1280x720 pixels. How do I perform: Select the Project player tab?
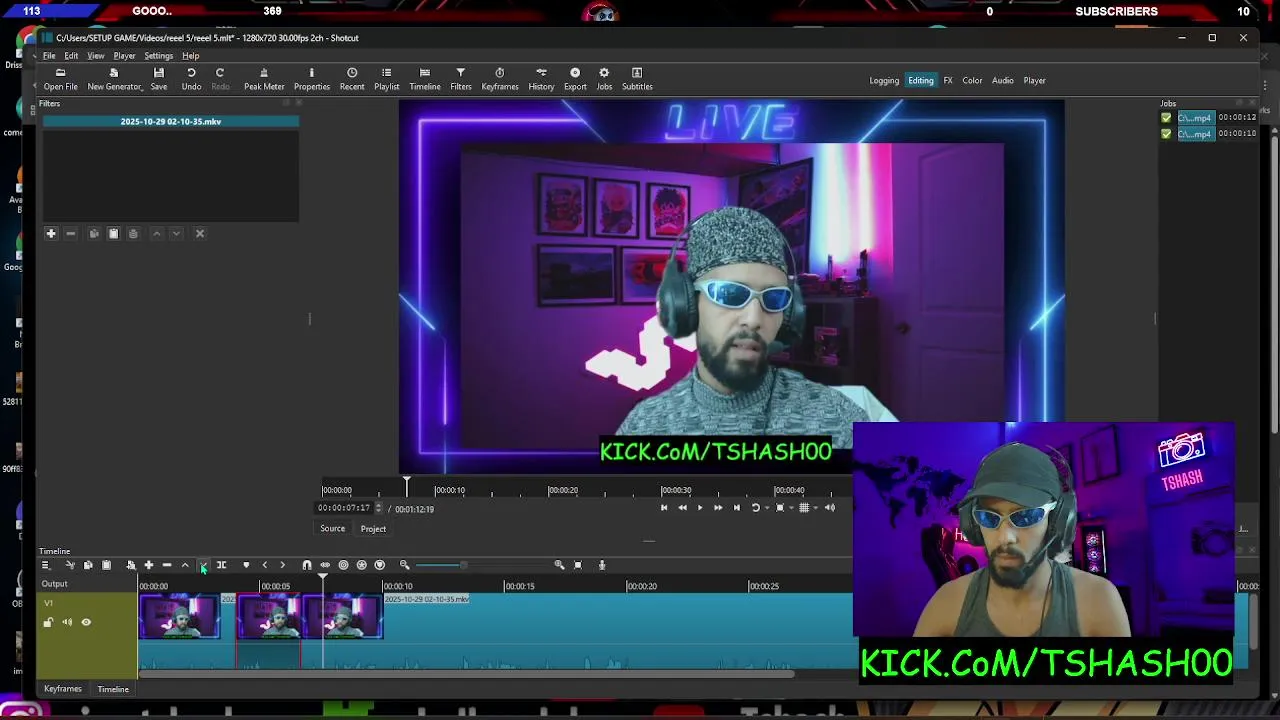[x=373, y=529]
